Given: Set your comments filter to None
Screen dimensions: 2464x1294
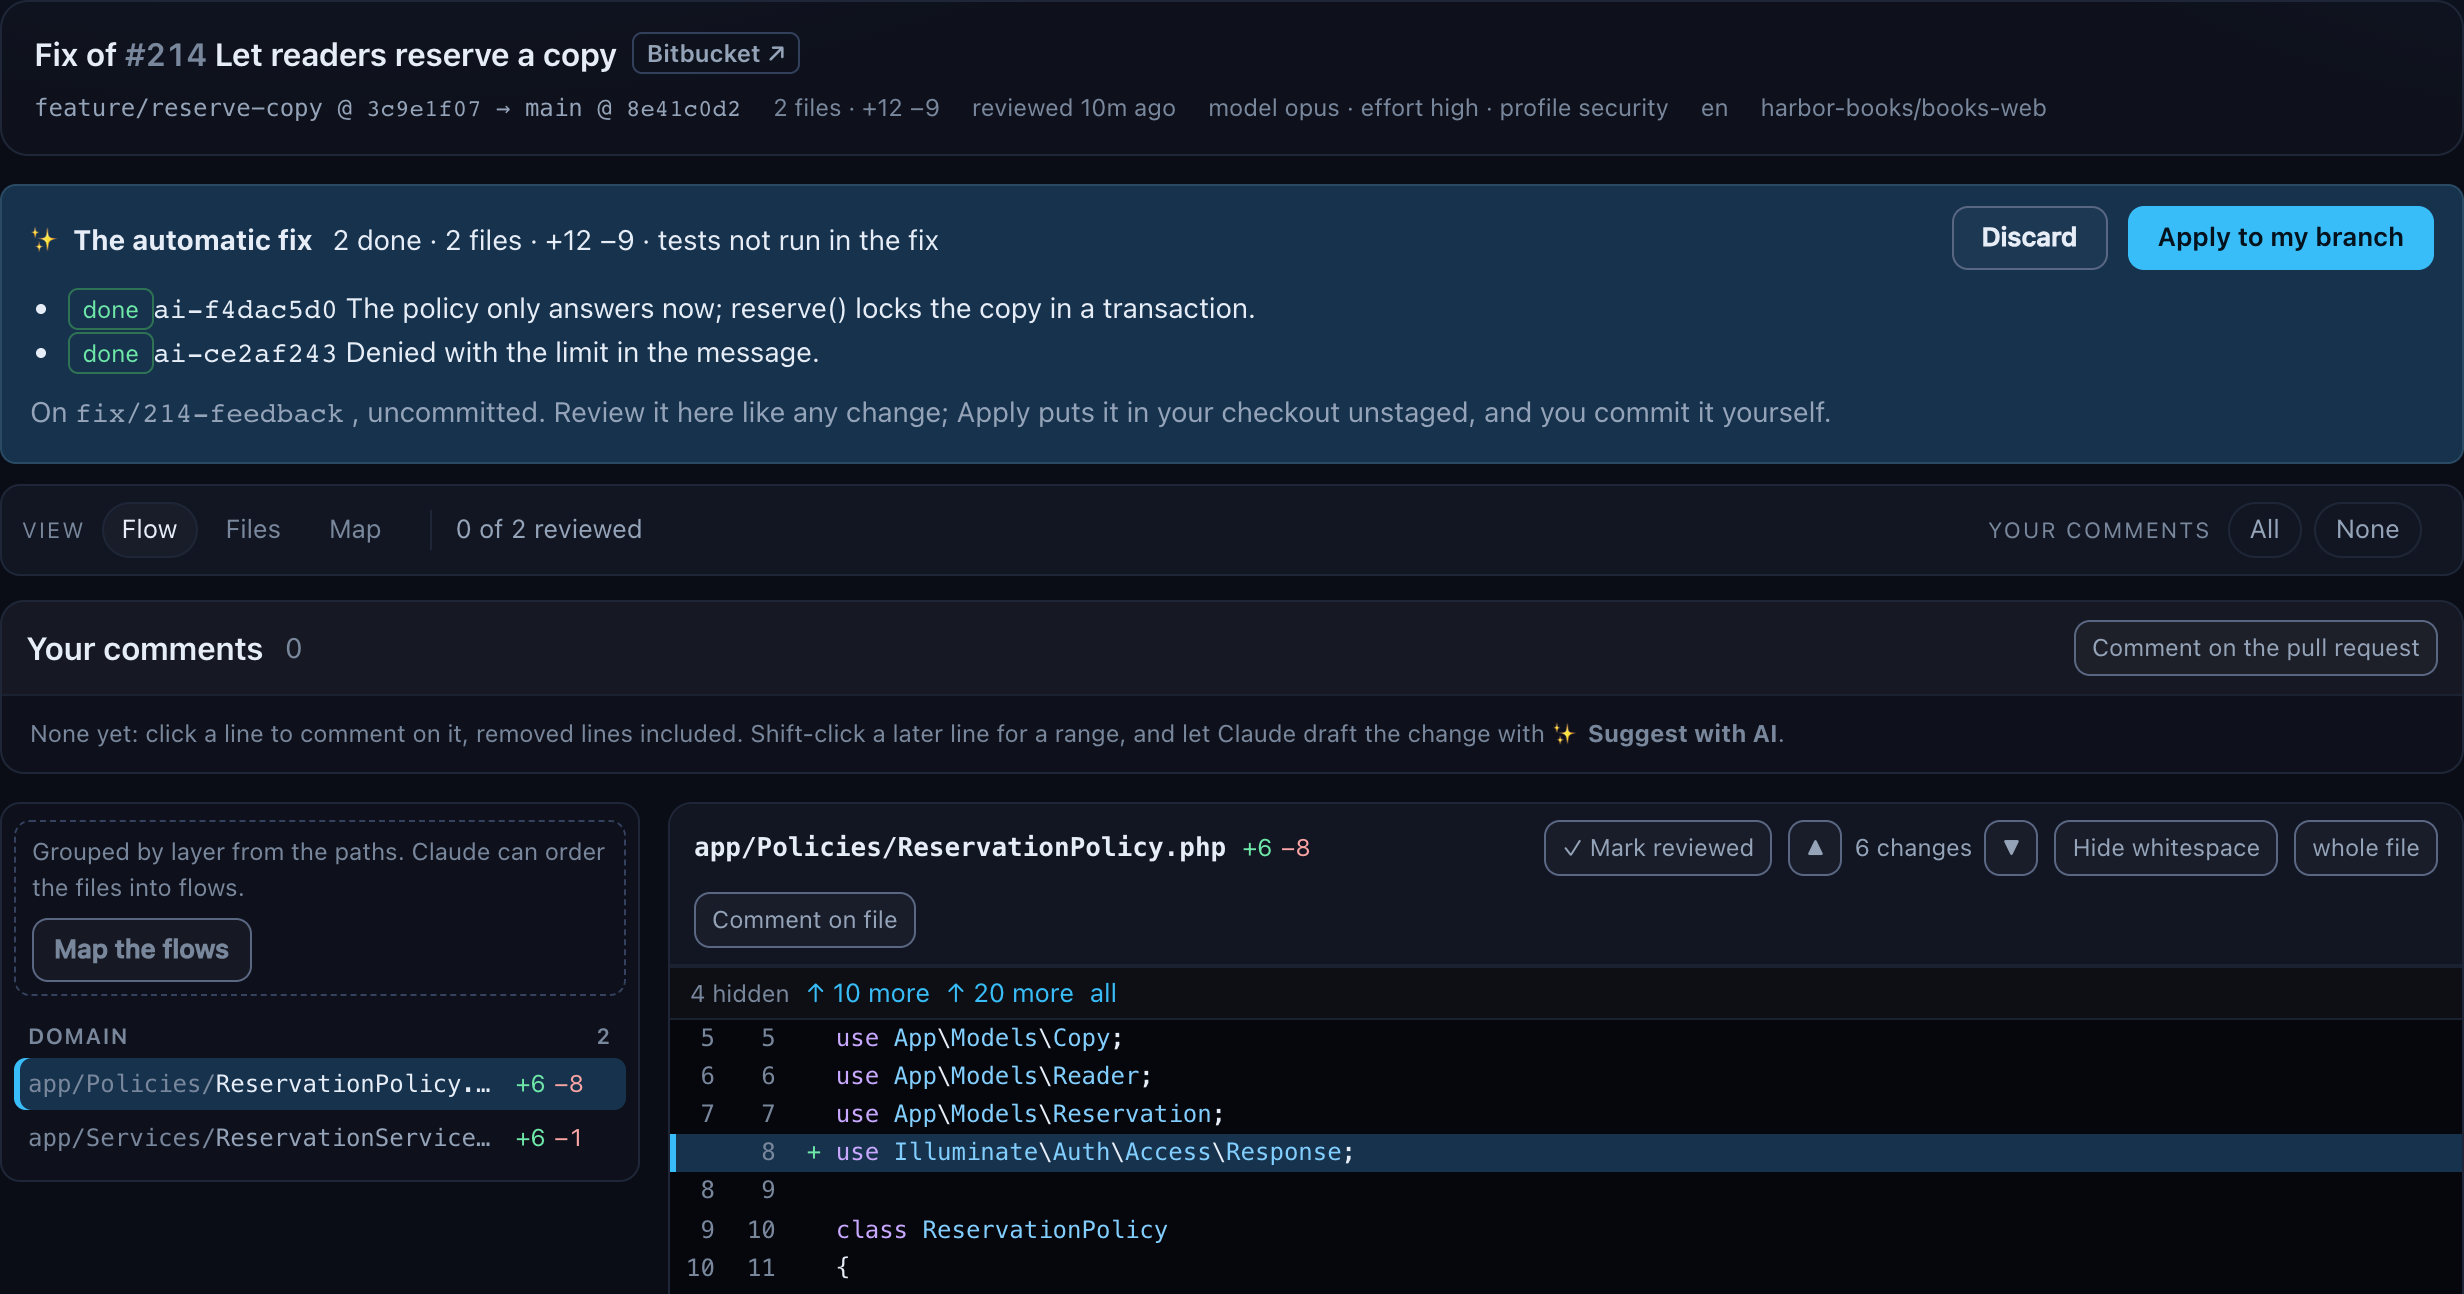Looking at the screenshot, I should point(2367,529).
